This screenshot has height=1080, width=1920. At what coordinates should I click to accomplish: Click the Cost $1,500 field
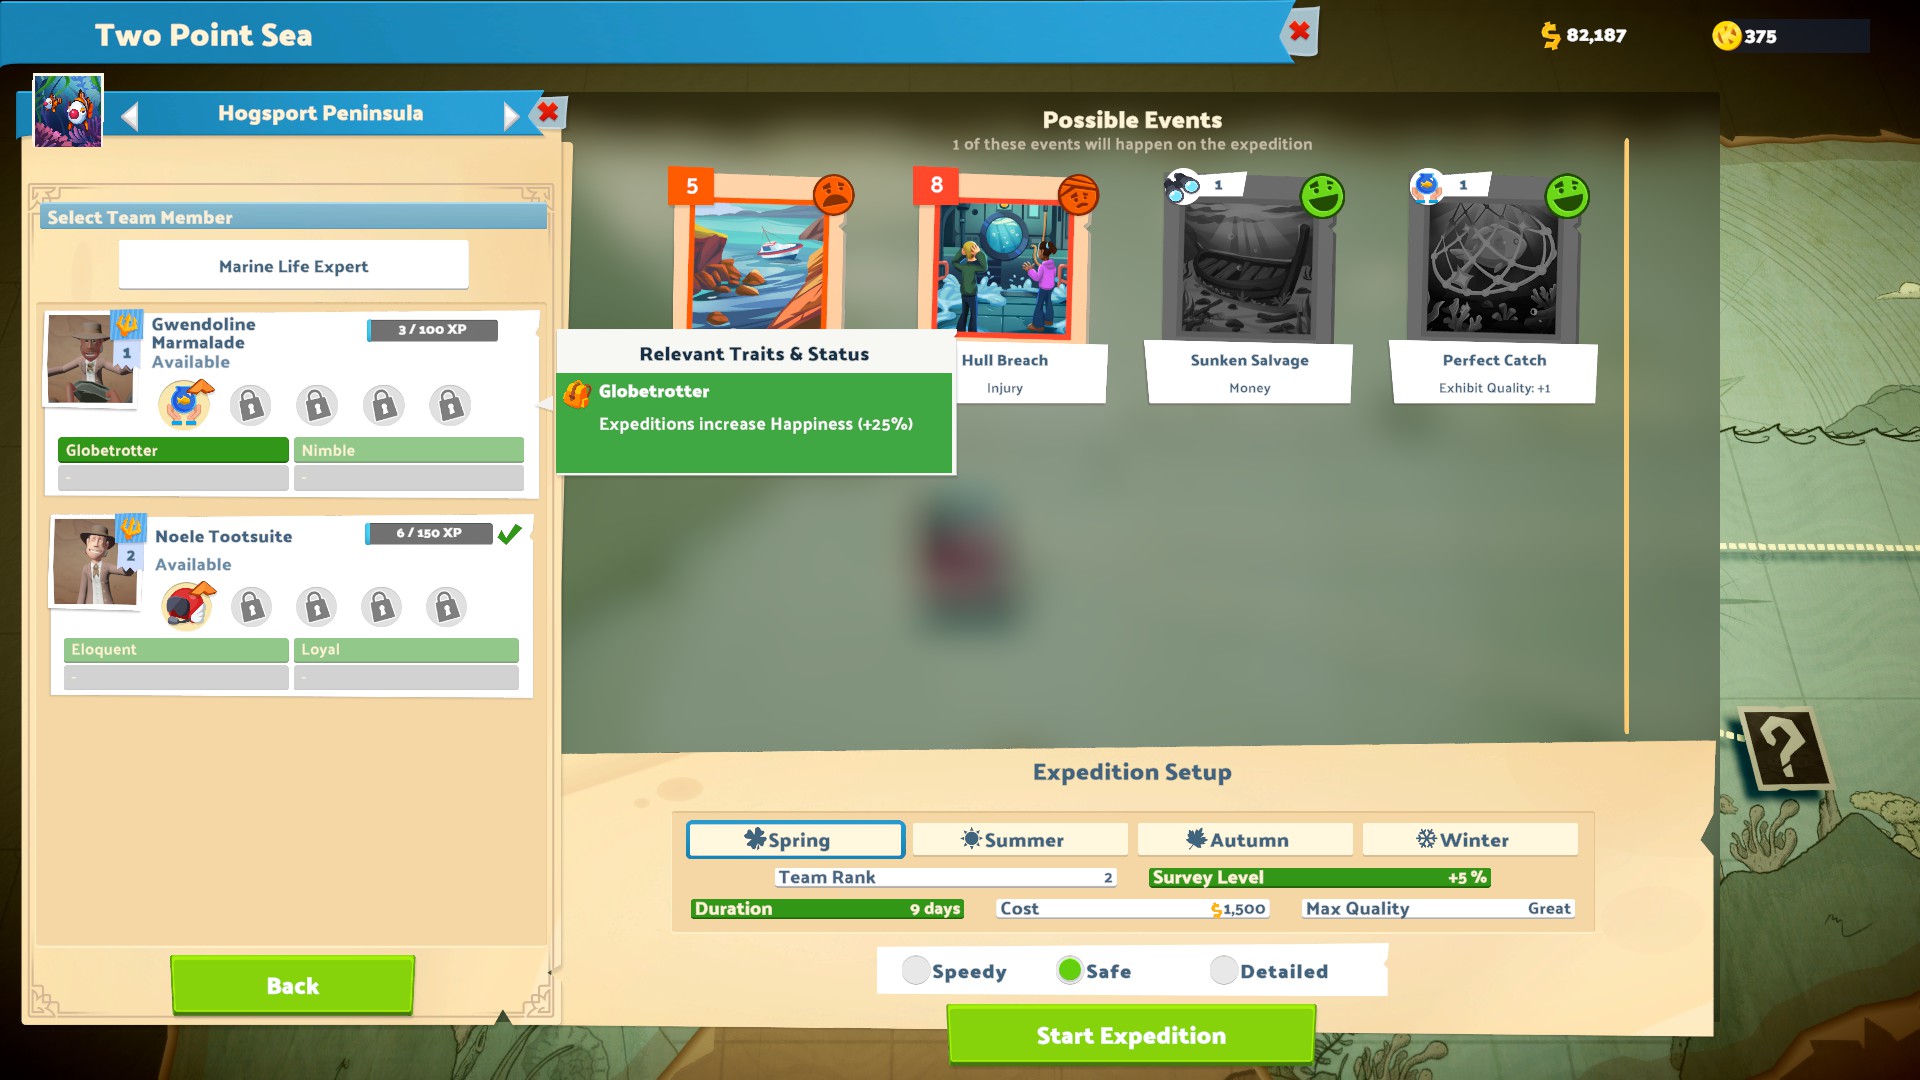[1133, 908]
